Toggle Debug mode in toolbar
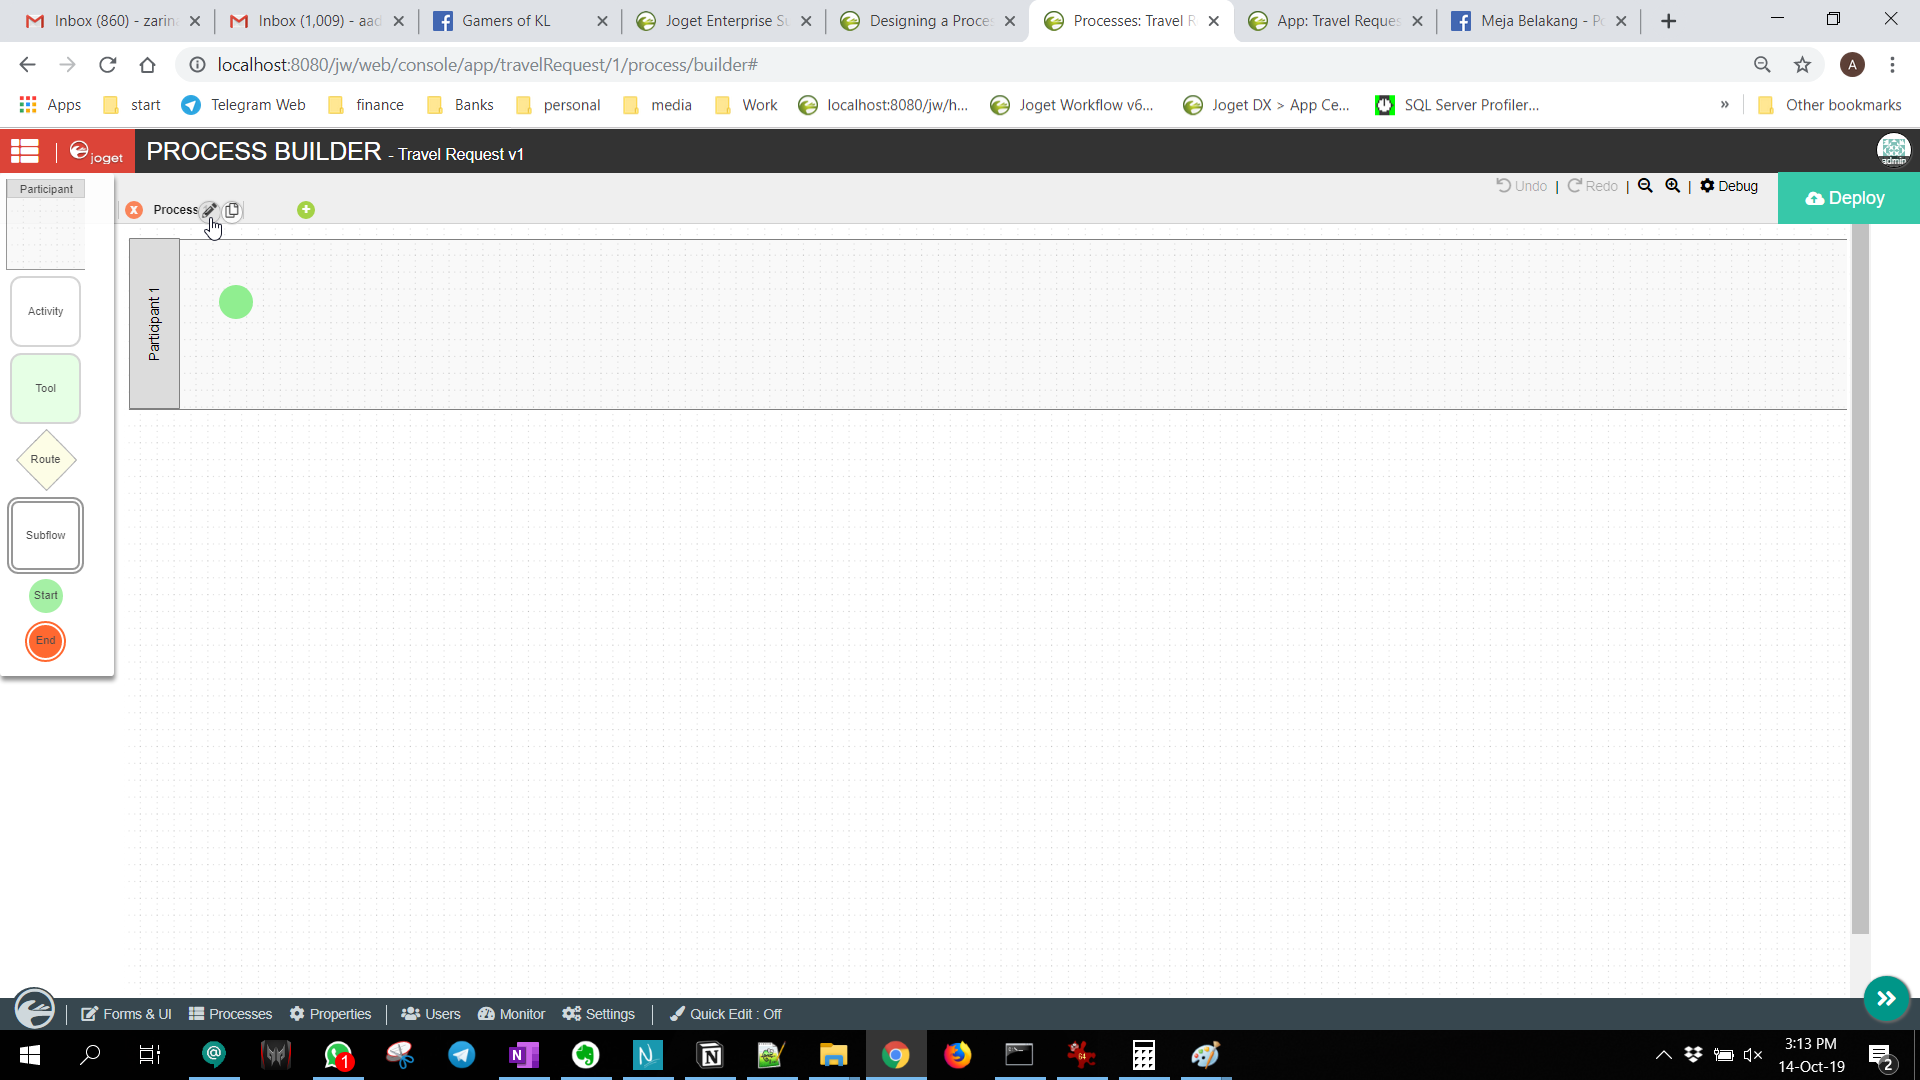 [1729, 186]
